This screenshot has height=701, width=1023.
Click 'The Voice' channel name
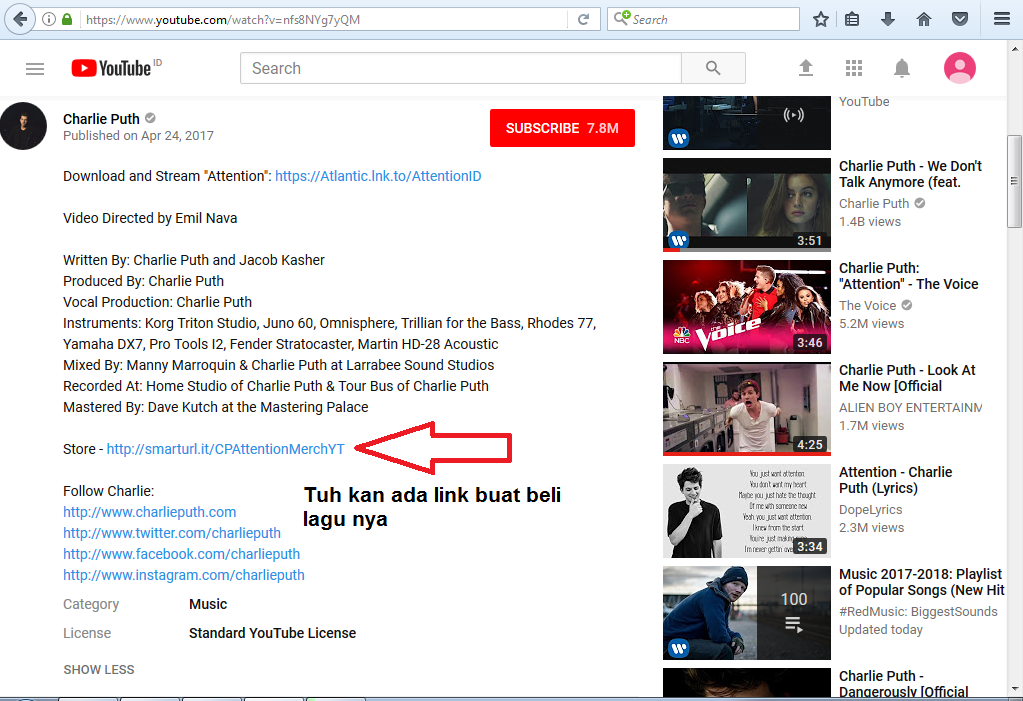point(868,305)
